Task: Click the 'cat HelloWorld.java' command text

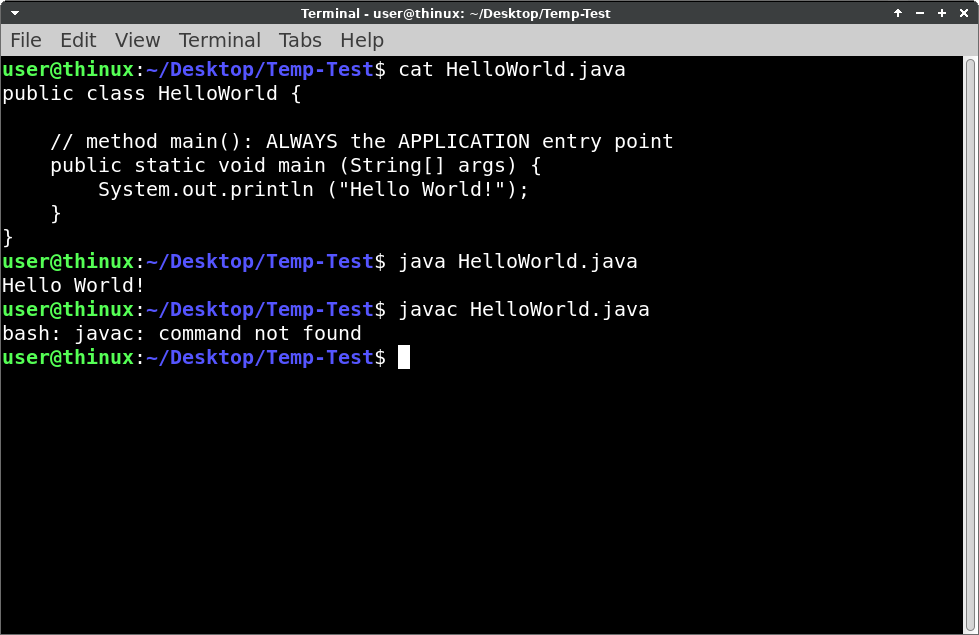Action: point(512,69)
